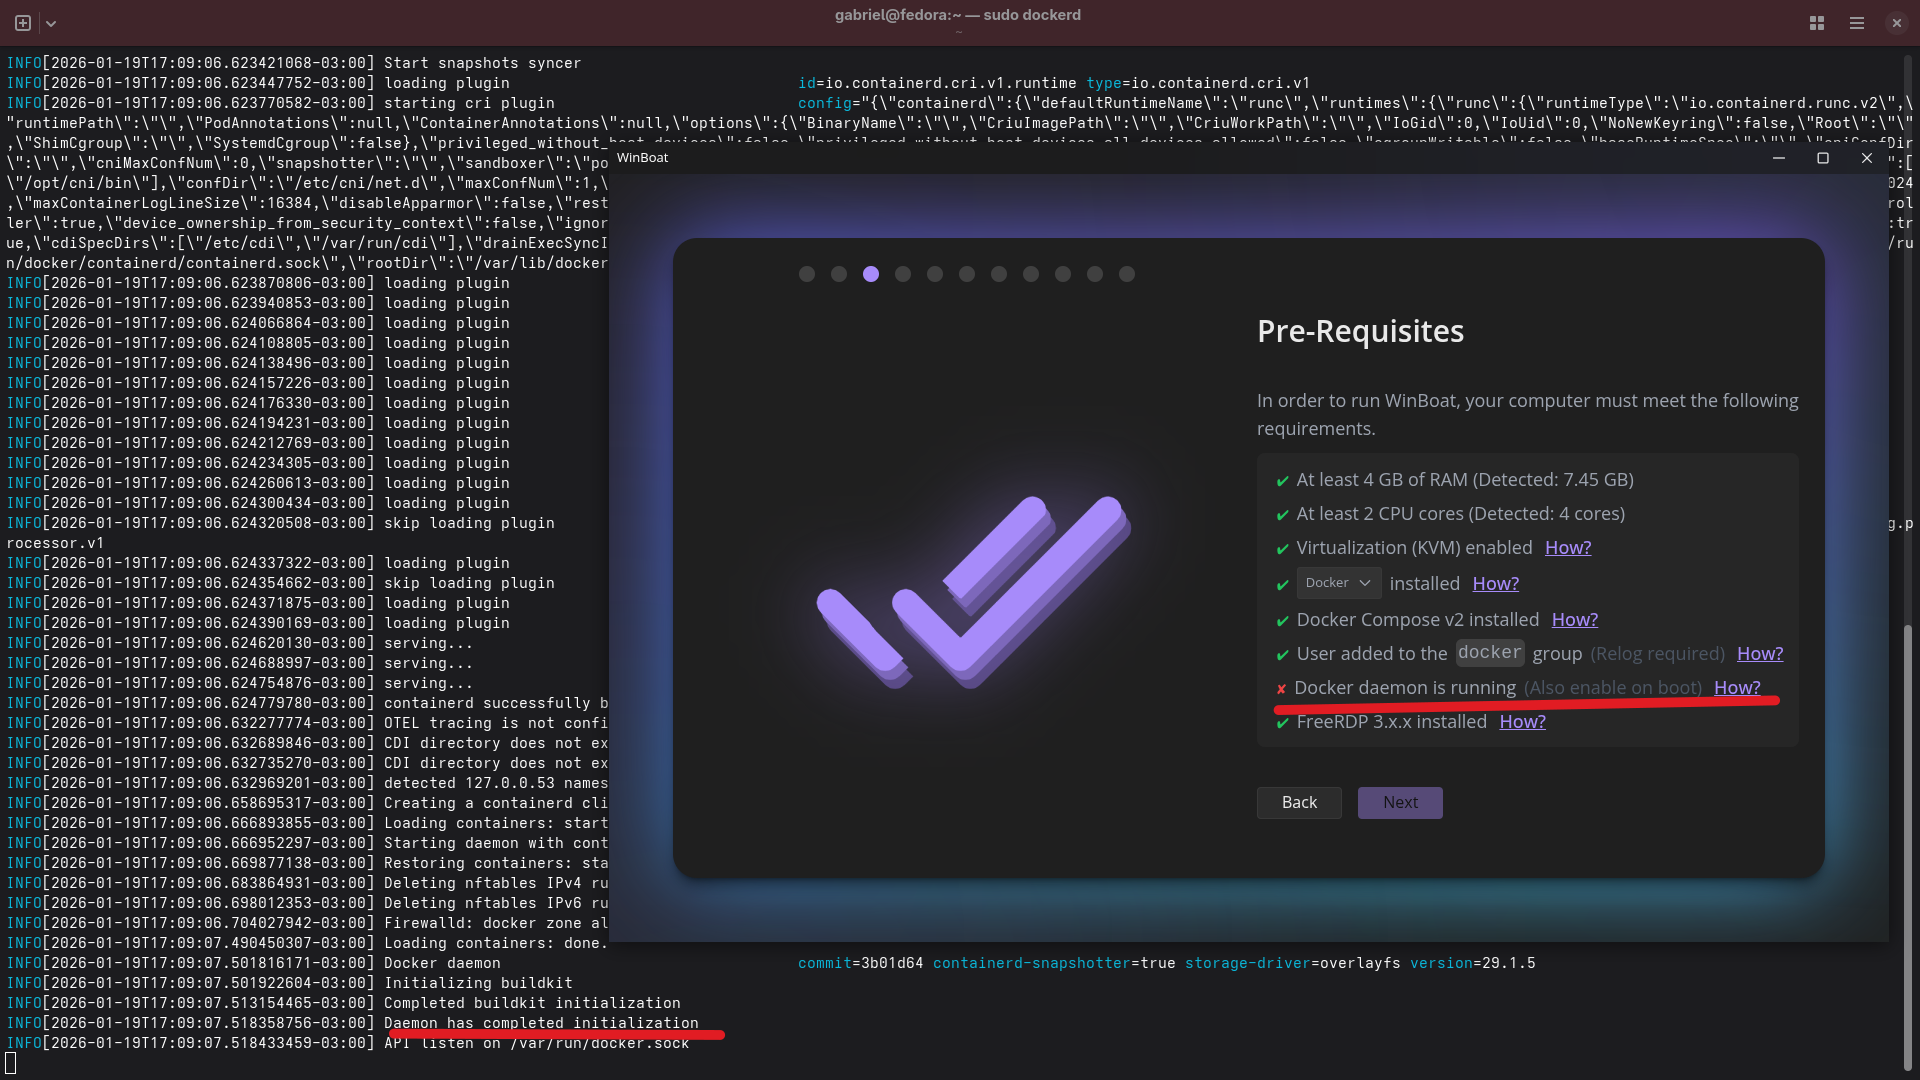This screenshot has width=1920, height=1080.
Task: Open How? link for Docker Compose v2
Action: click(1575, 620)
